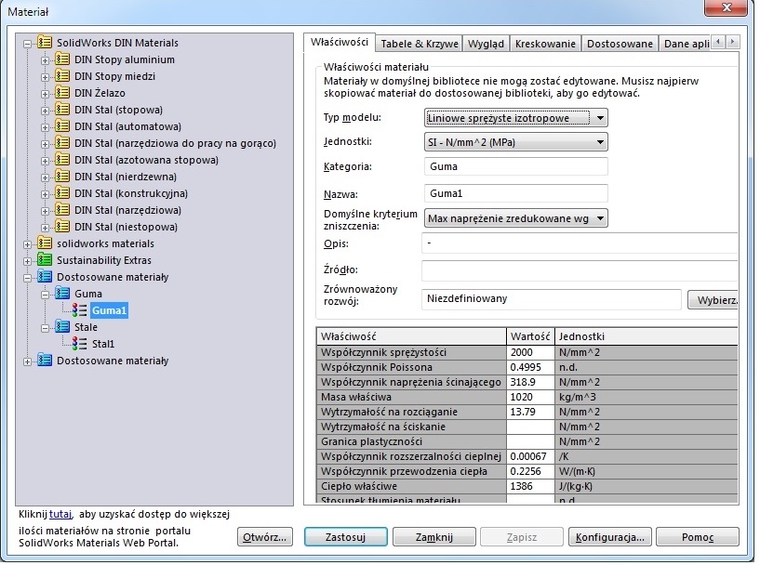Click the SolidWorks DIN Materials library icon
Image resolution: width=760 pixels, height=565 pixels.
45,42
